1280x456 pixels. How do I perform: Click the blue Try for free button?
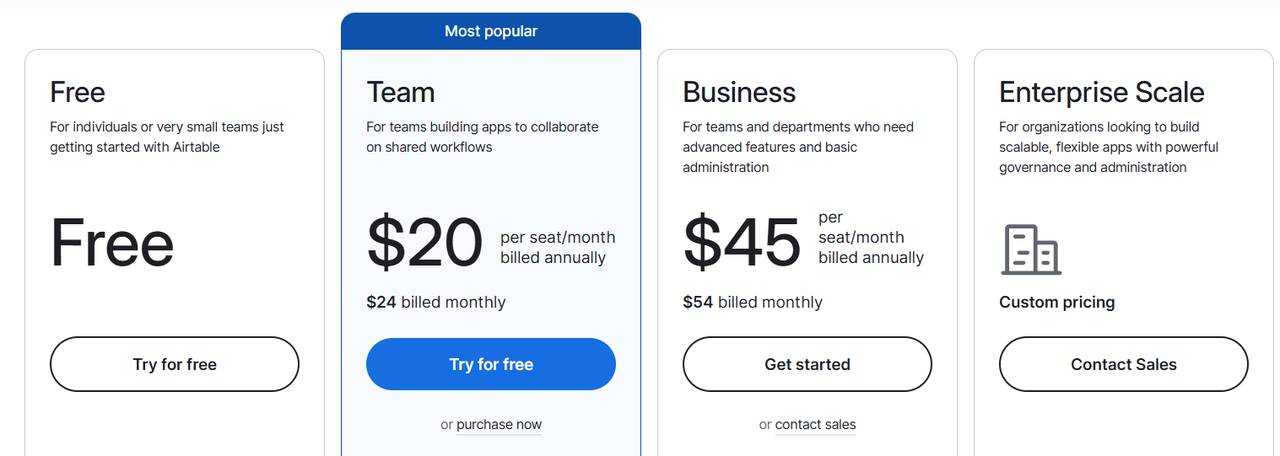(491, 364)
